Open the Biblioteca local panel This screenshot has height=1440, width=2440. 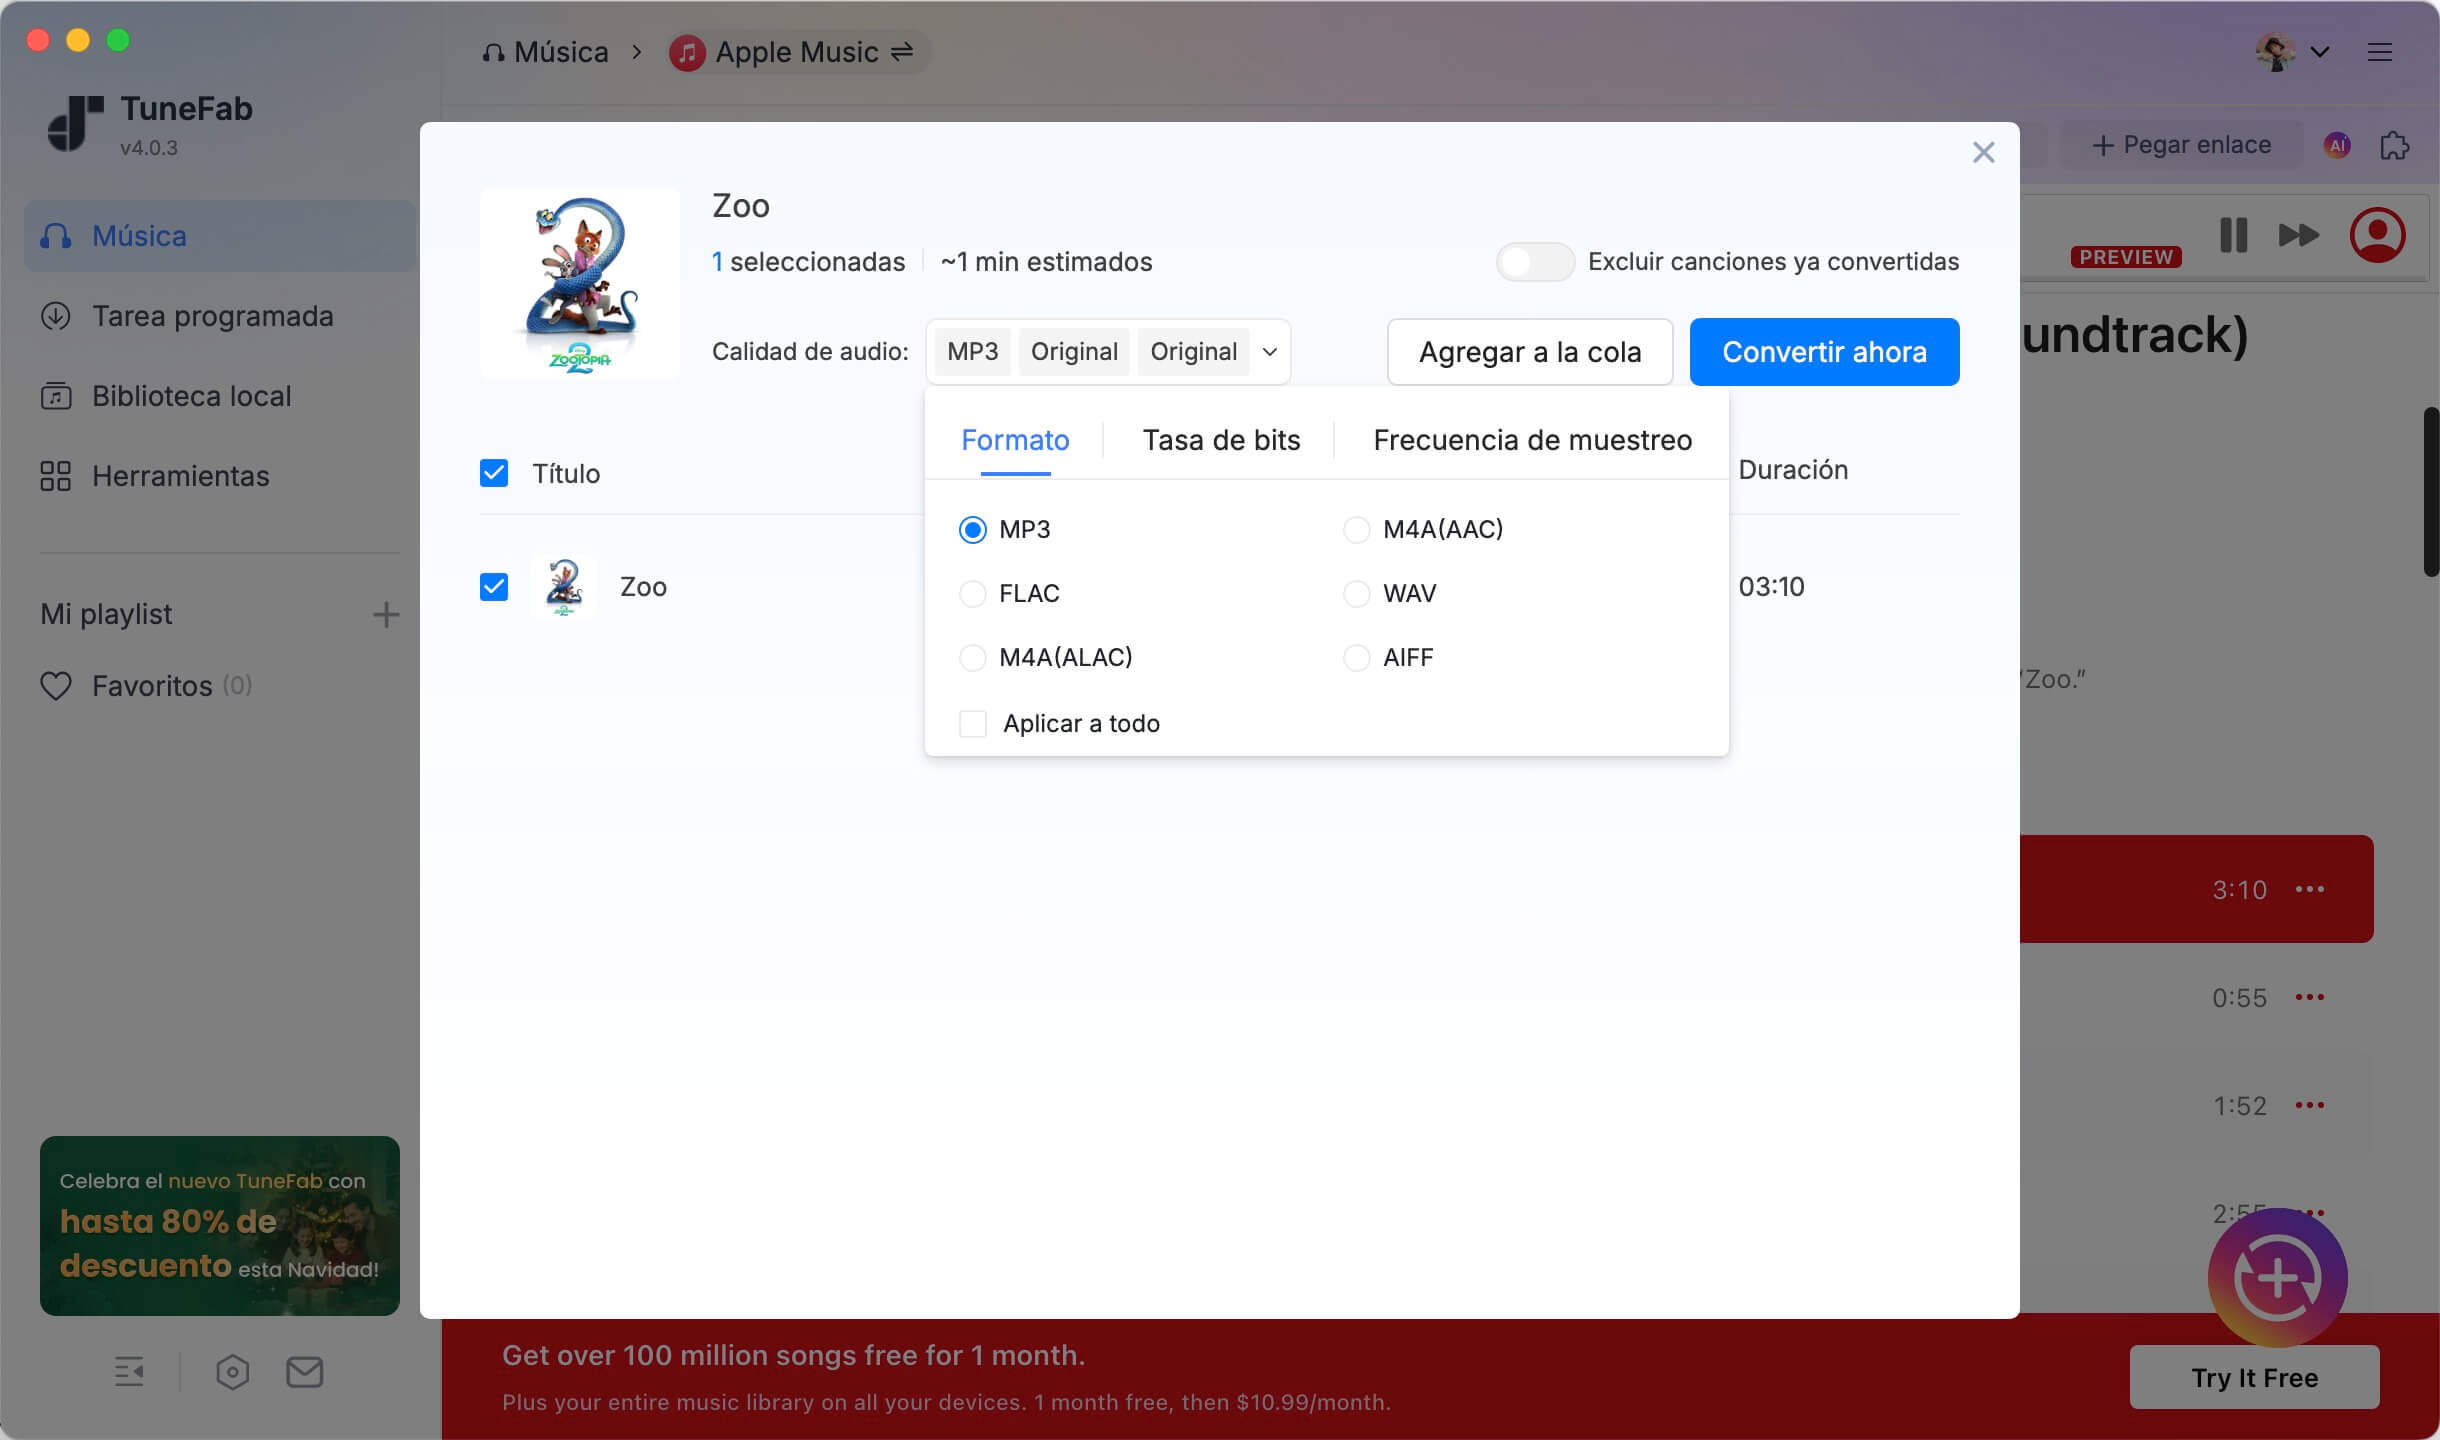point(190,396)
